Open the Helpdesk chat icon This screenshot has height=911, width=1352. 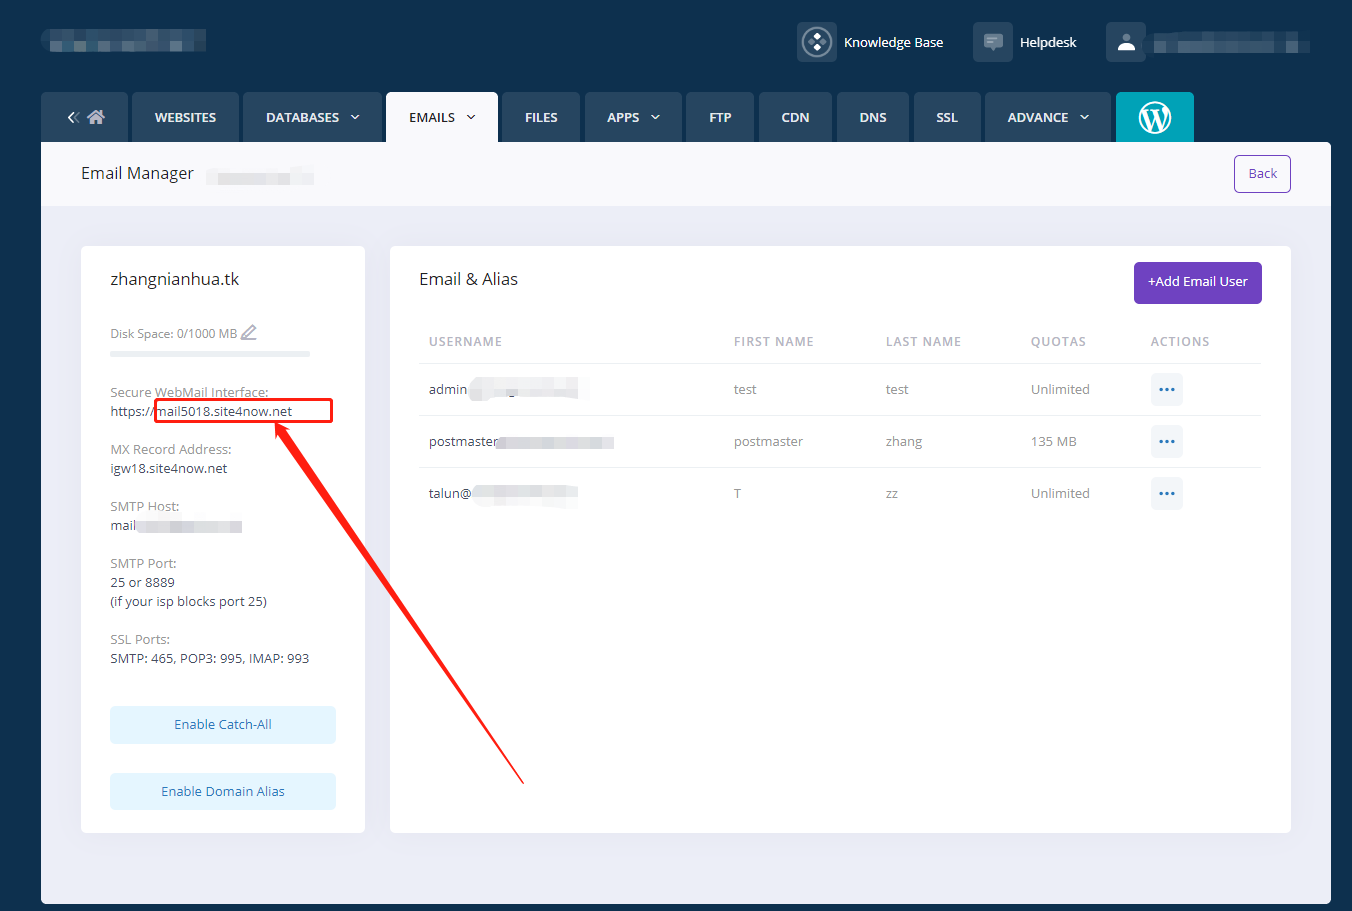coord(993,42)
